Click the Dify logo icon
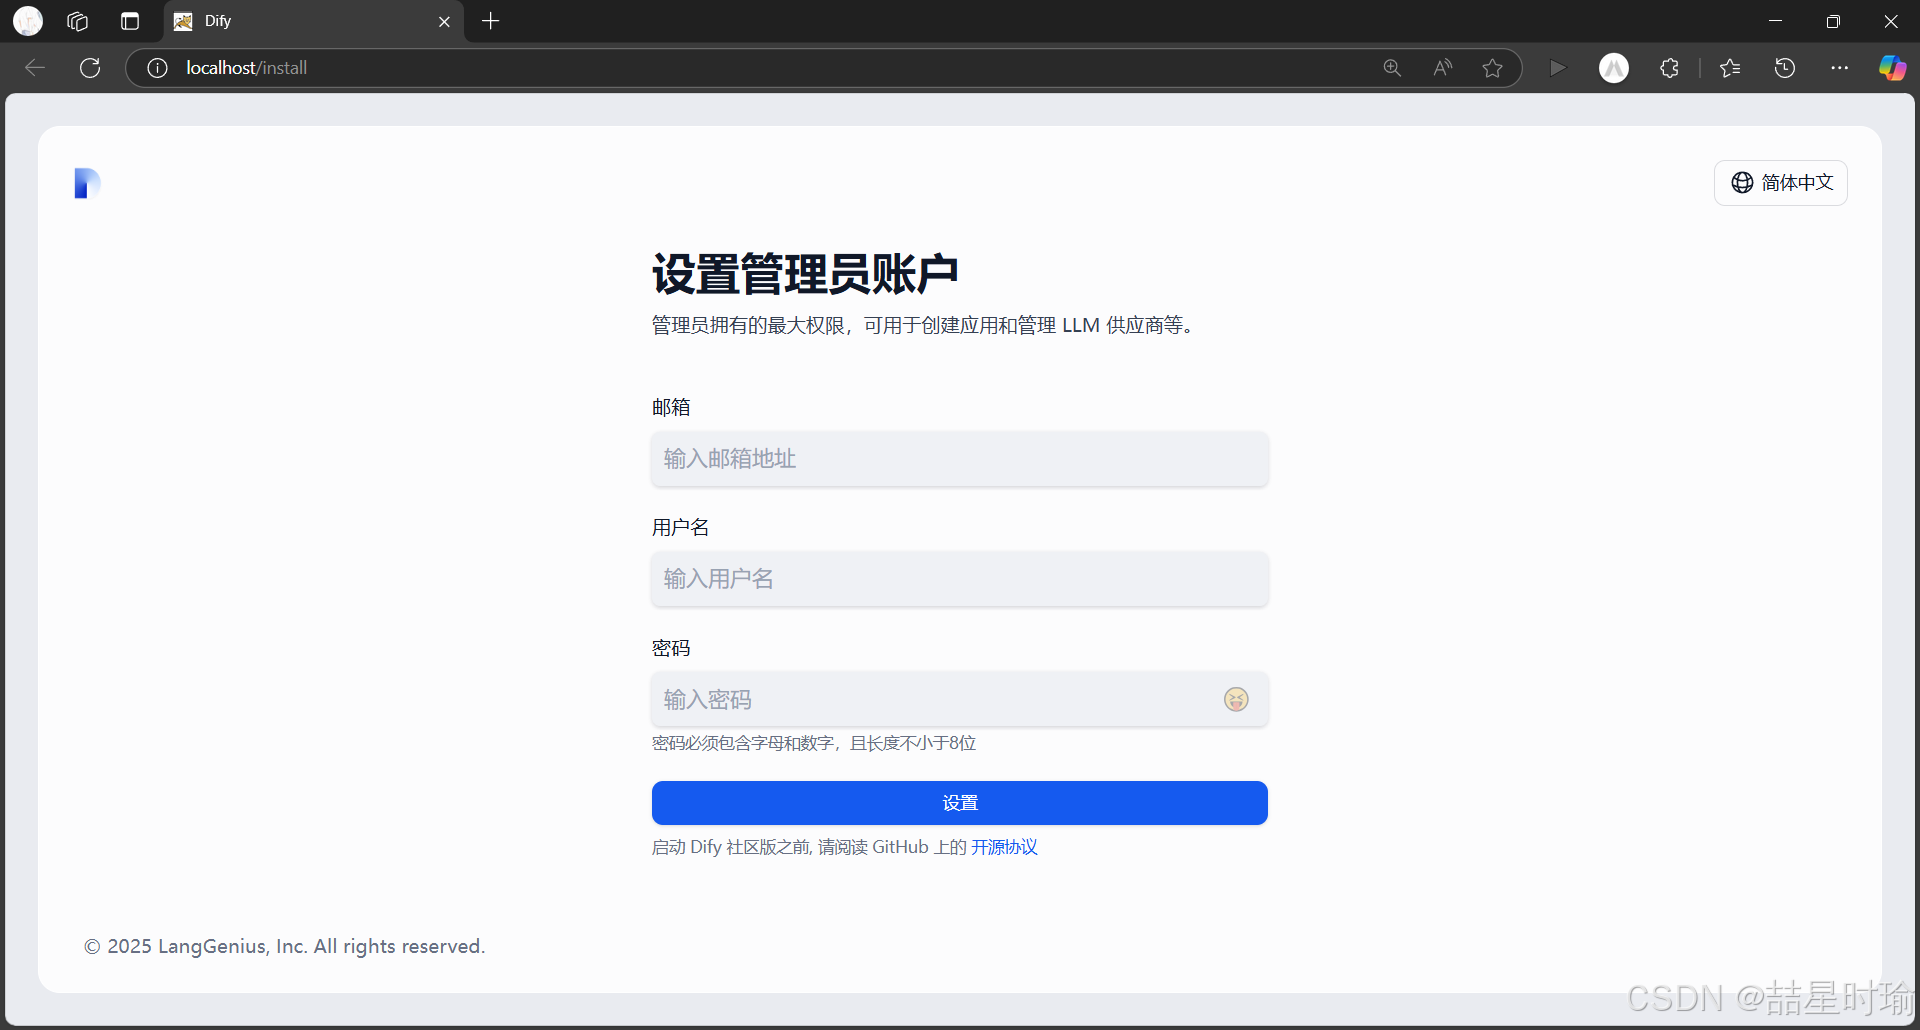This screenshot has width=1920, height=1030. tap(87, 183)
